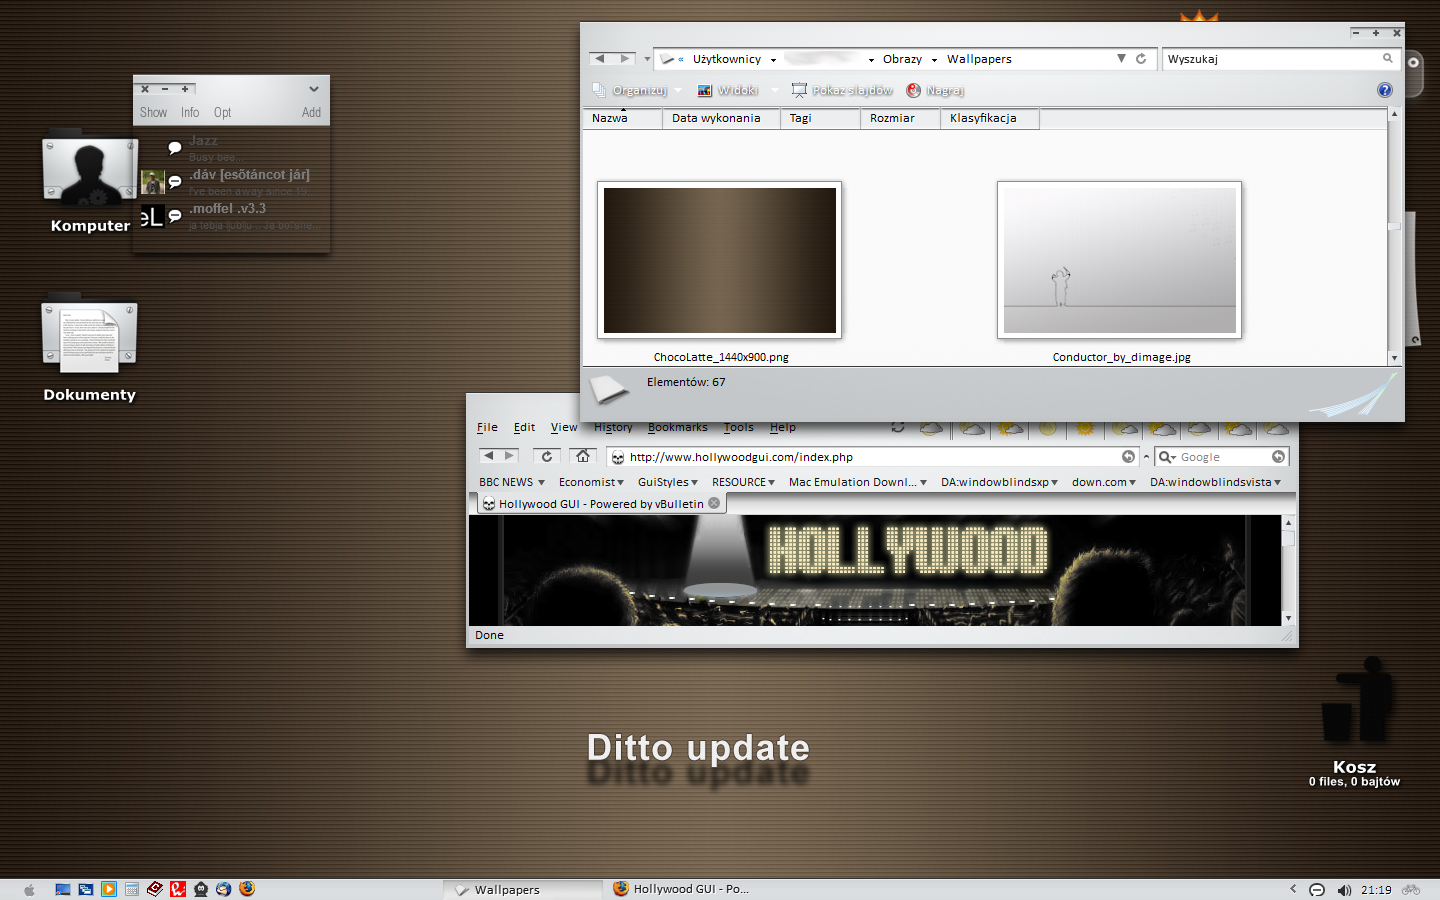This screenshot has height=900, width=1440.
Task: Sort files by Data wykonania column
Action: click(721, 118)
